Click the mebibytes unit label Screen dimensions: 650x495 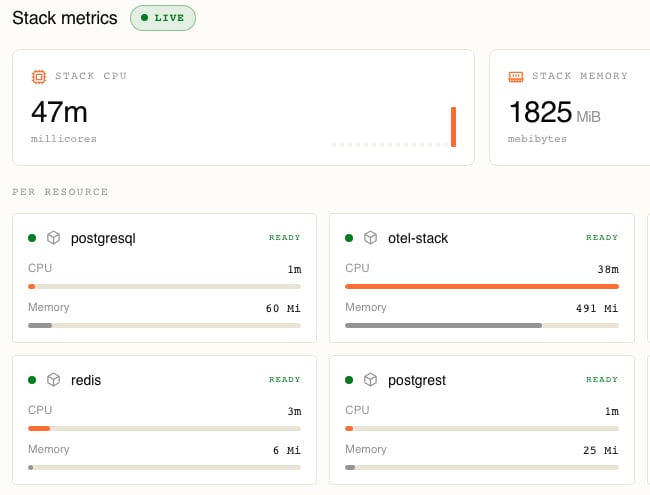[x=537, y=138]
